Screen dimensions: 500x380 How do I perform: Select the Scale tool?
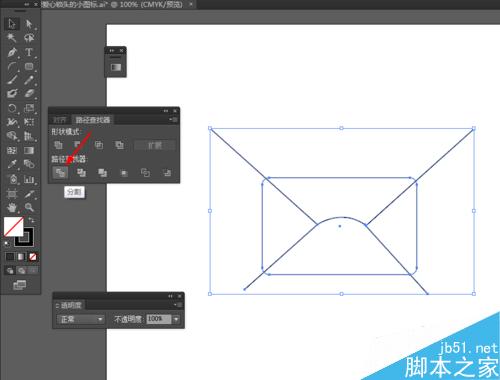[x=29, y=108]
